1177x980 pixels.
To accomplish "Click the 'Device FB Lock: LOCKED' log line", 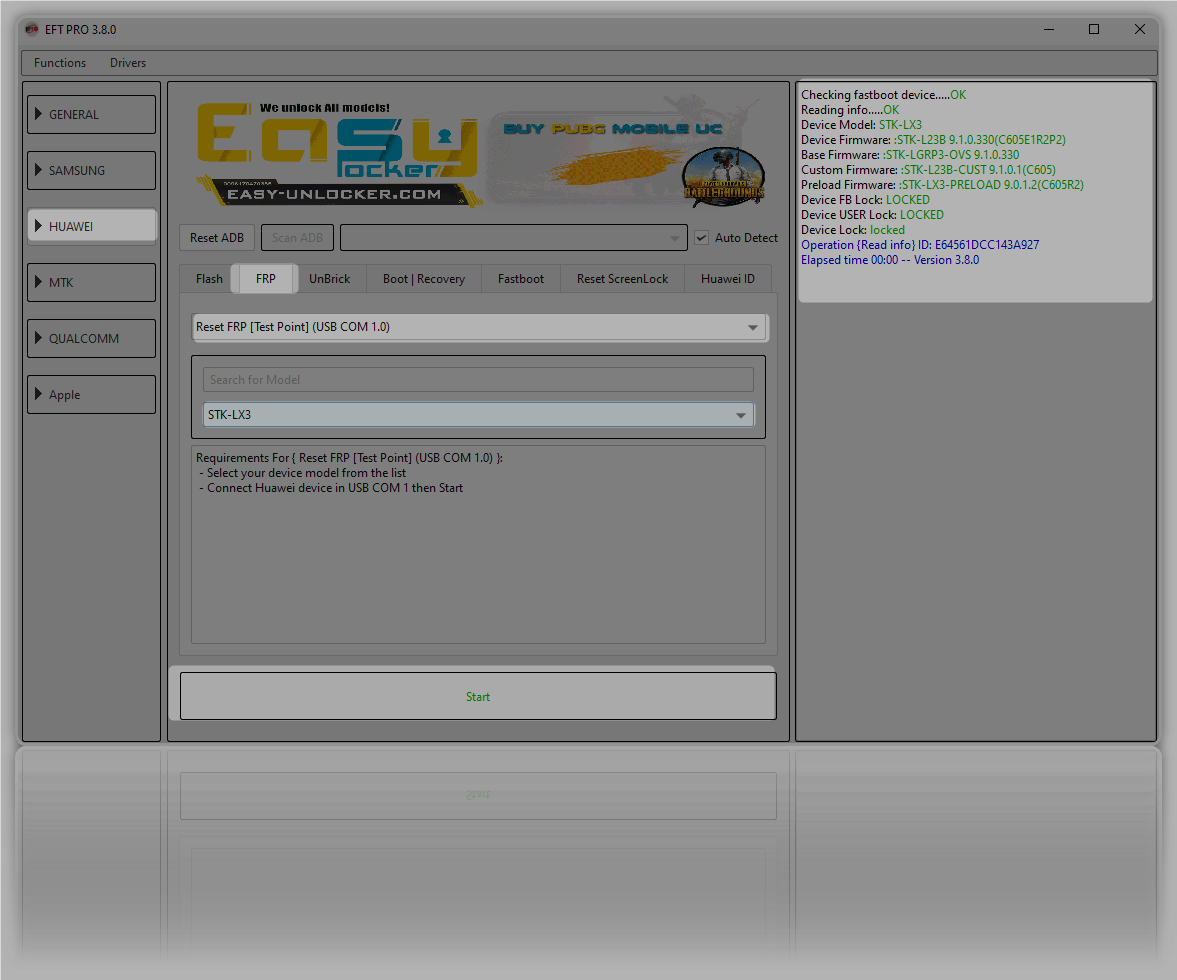I will [865, 200].
